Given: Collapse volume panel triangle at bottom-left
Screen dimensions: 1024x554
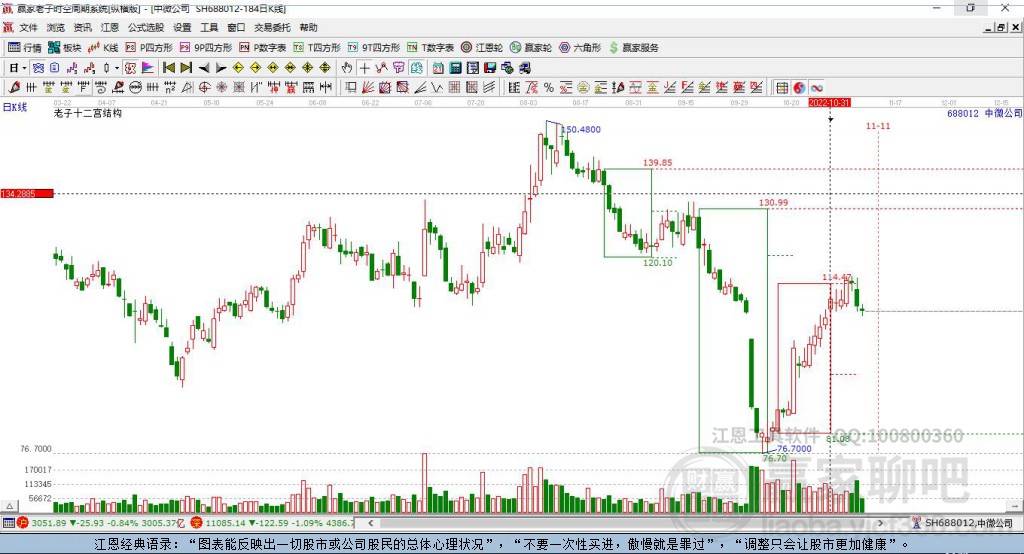Looking at the screenshot, I should click(x=9, y=506).
